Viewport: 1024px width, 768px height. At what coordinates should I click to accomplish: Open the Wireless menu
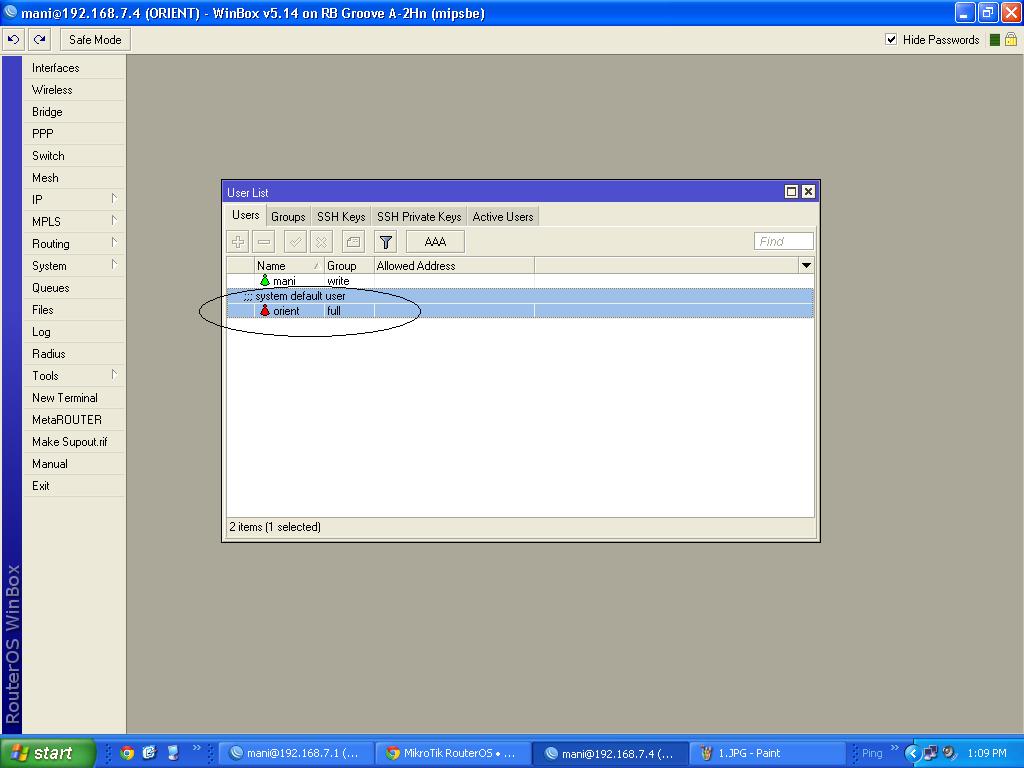[x=73, y=90]
